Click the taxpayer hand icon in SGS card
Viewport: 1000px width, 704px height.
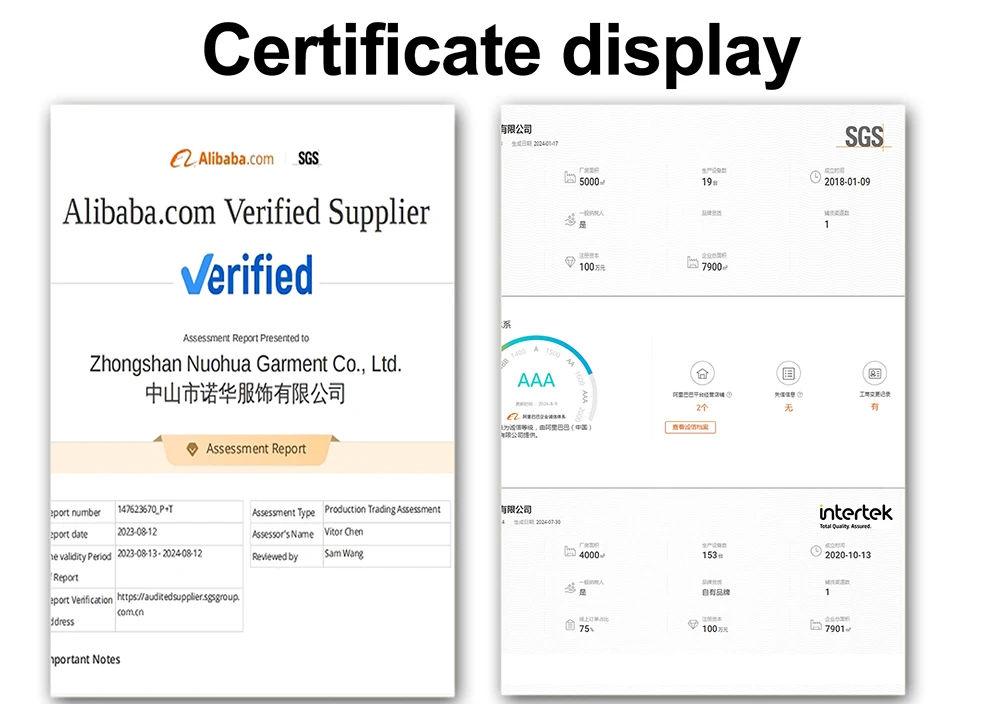pos(570,220)
